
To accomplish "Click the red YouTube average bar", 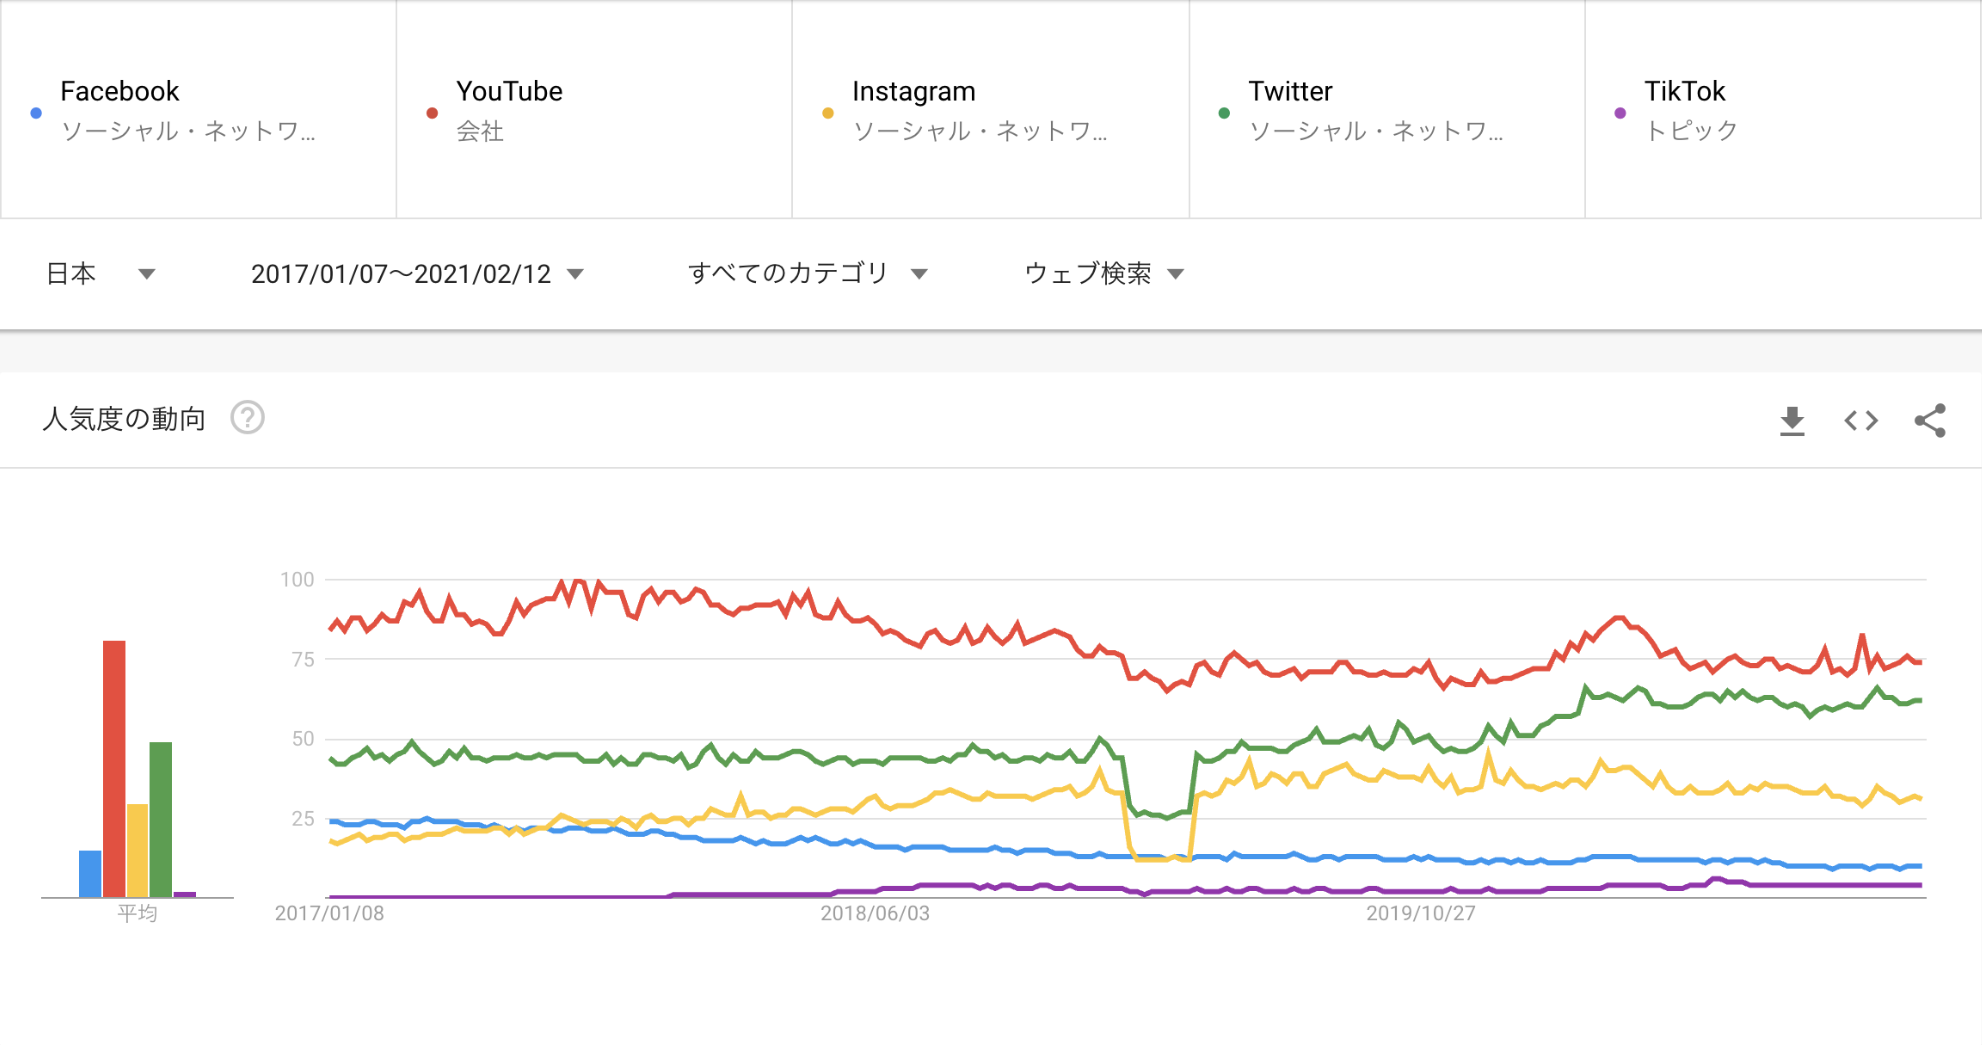I will tap(114, 768).
